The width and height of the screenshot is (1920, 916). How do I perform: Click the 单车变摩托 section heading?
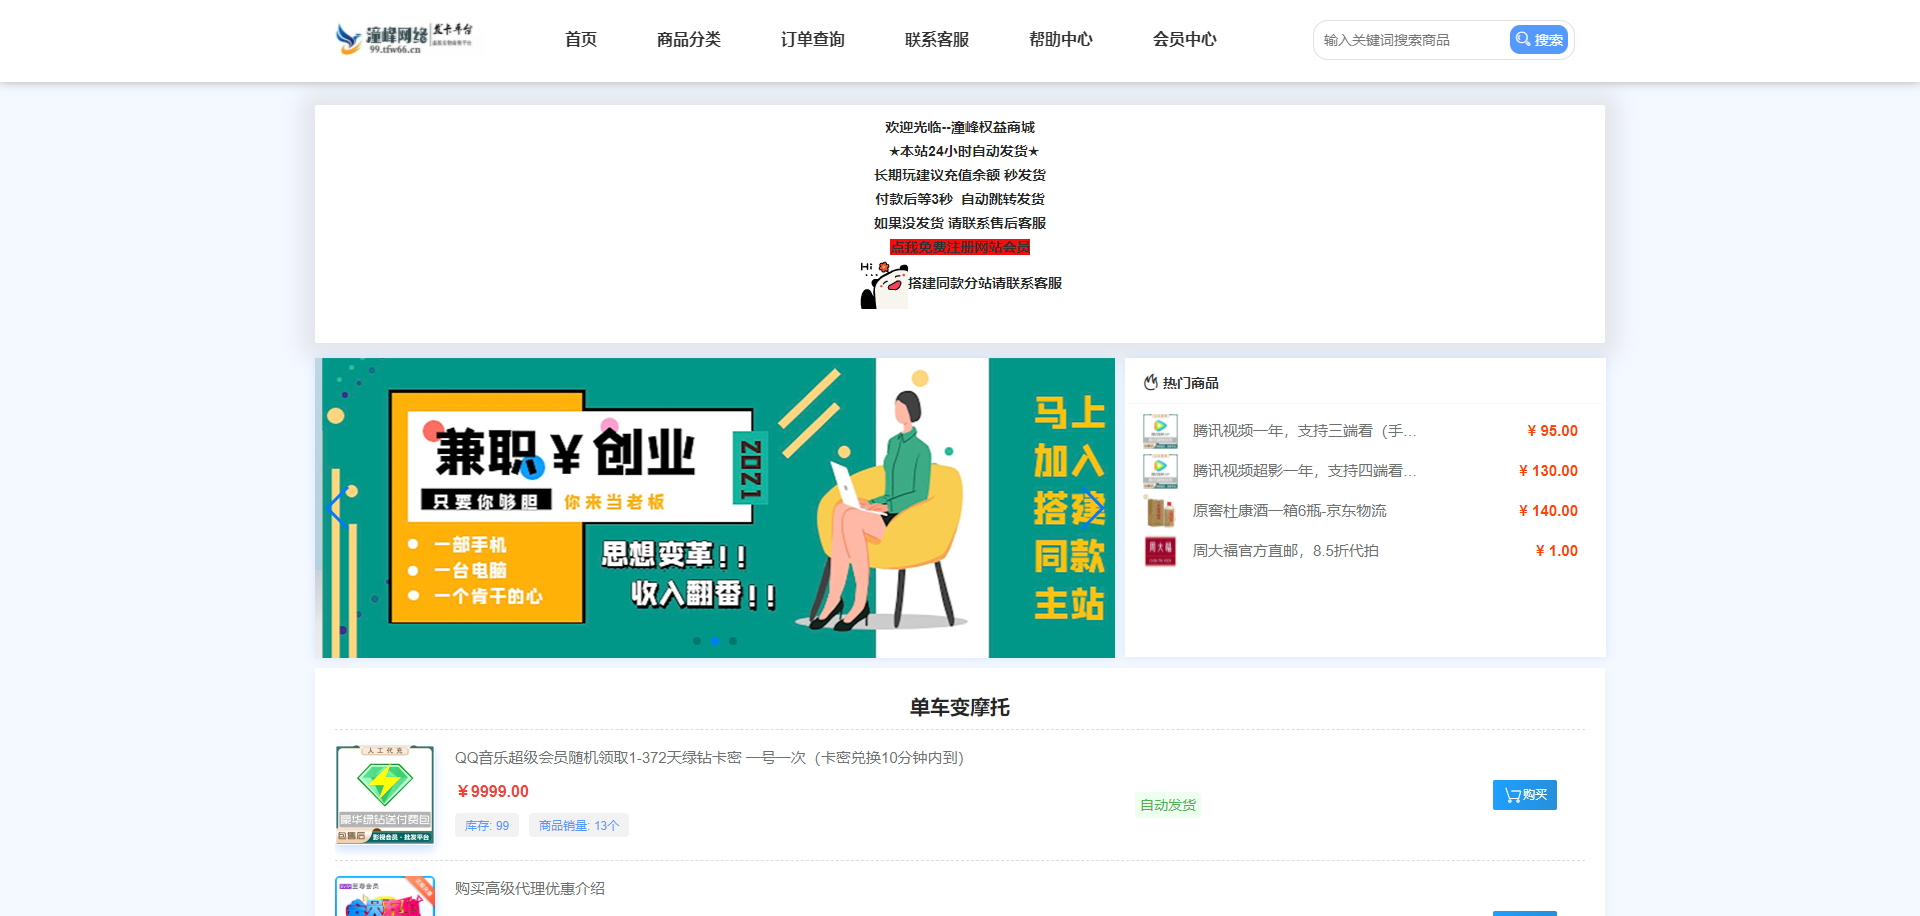pos(960,707)
